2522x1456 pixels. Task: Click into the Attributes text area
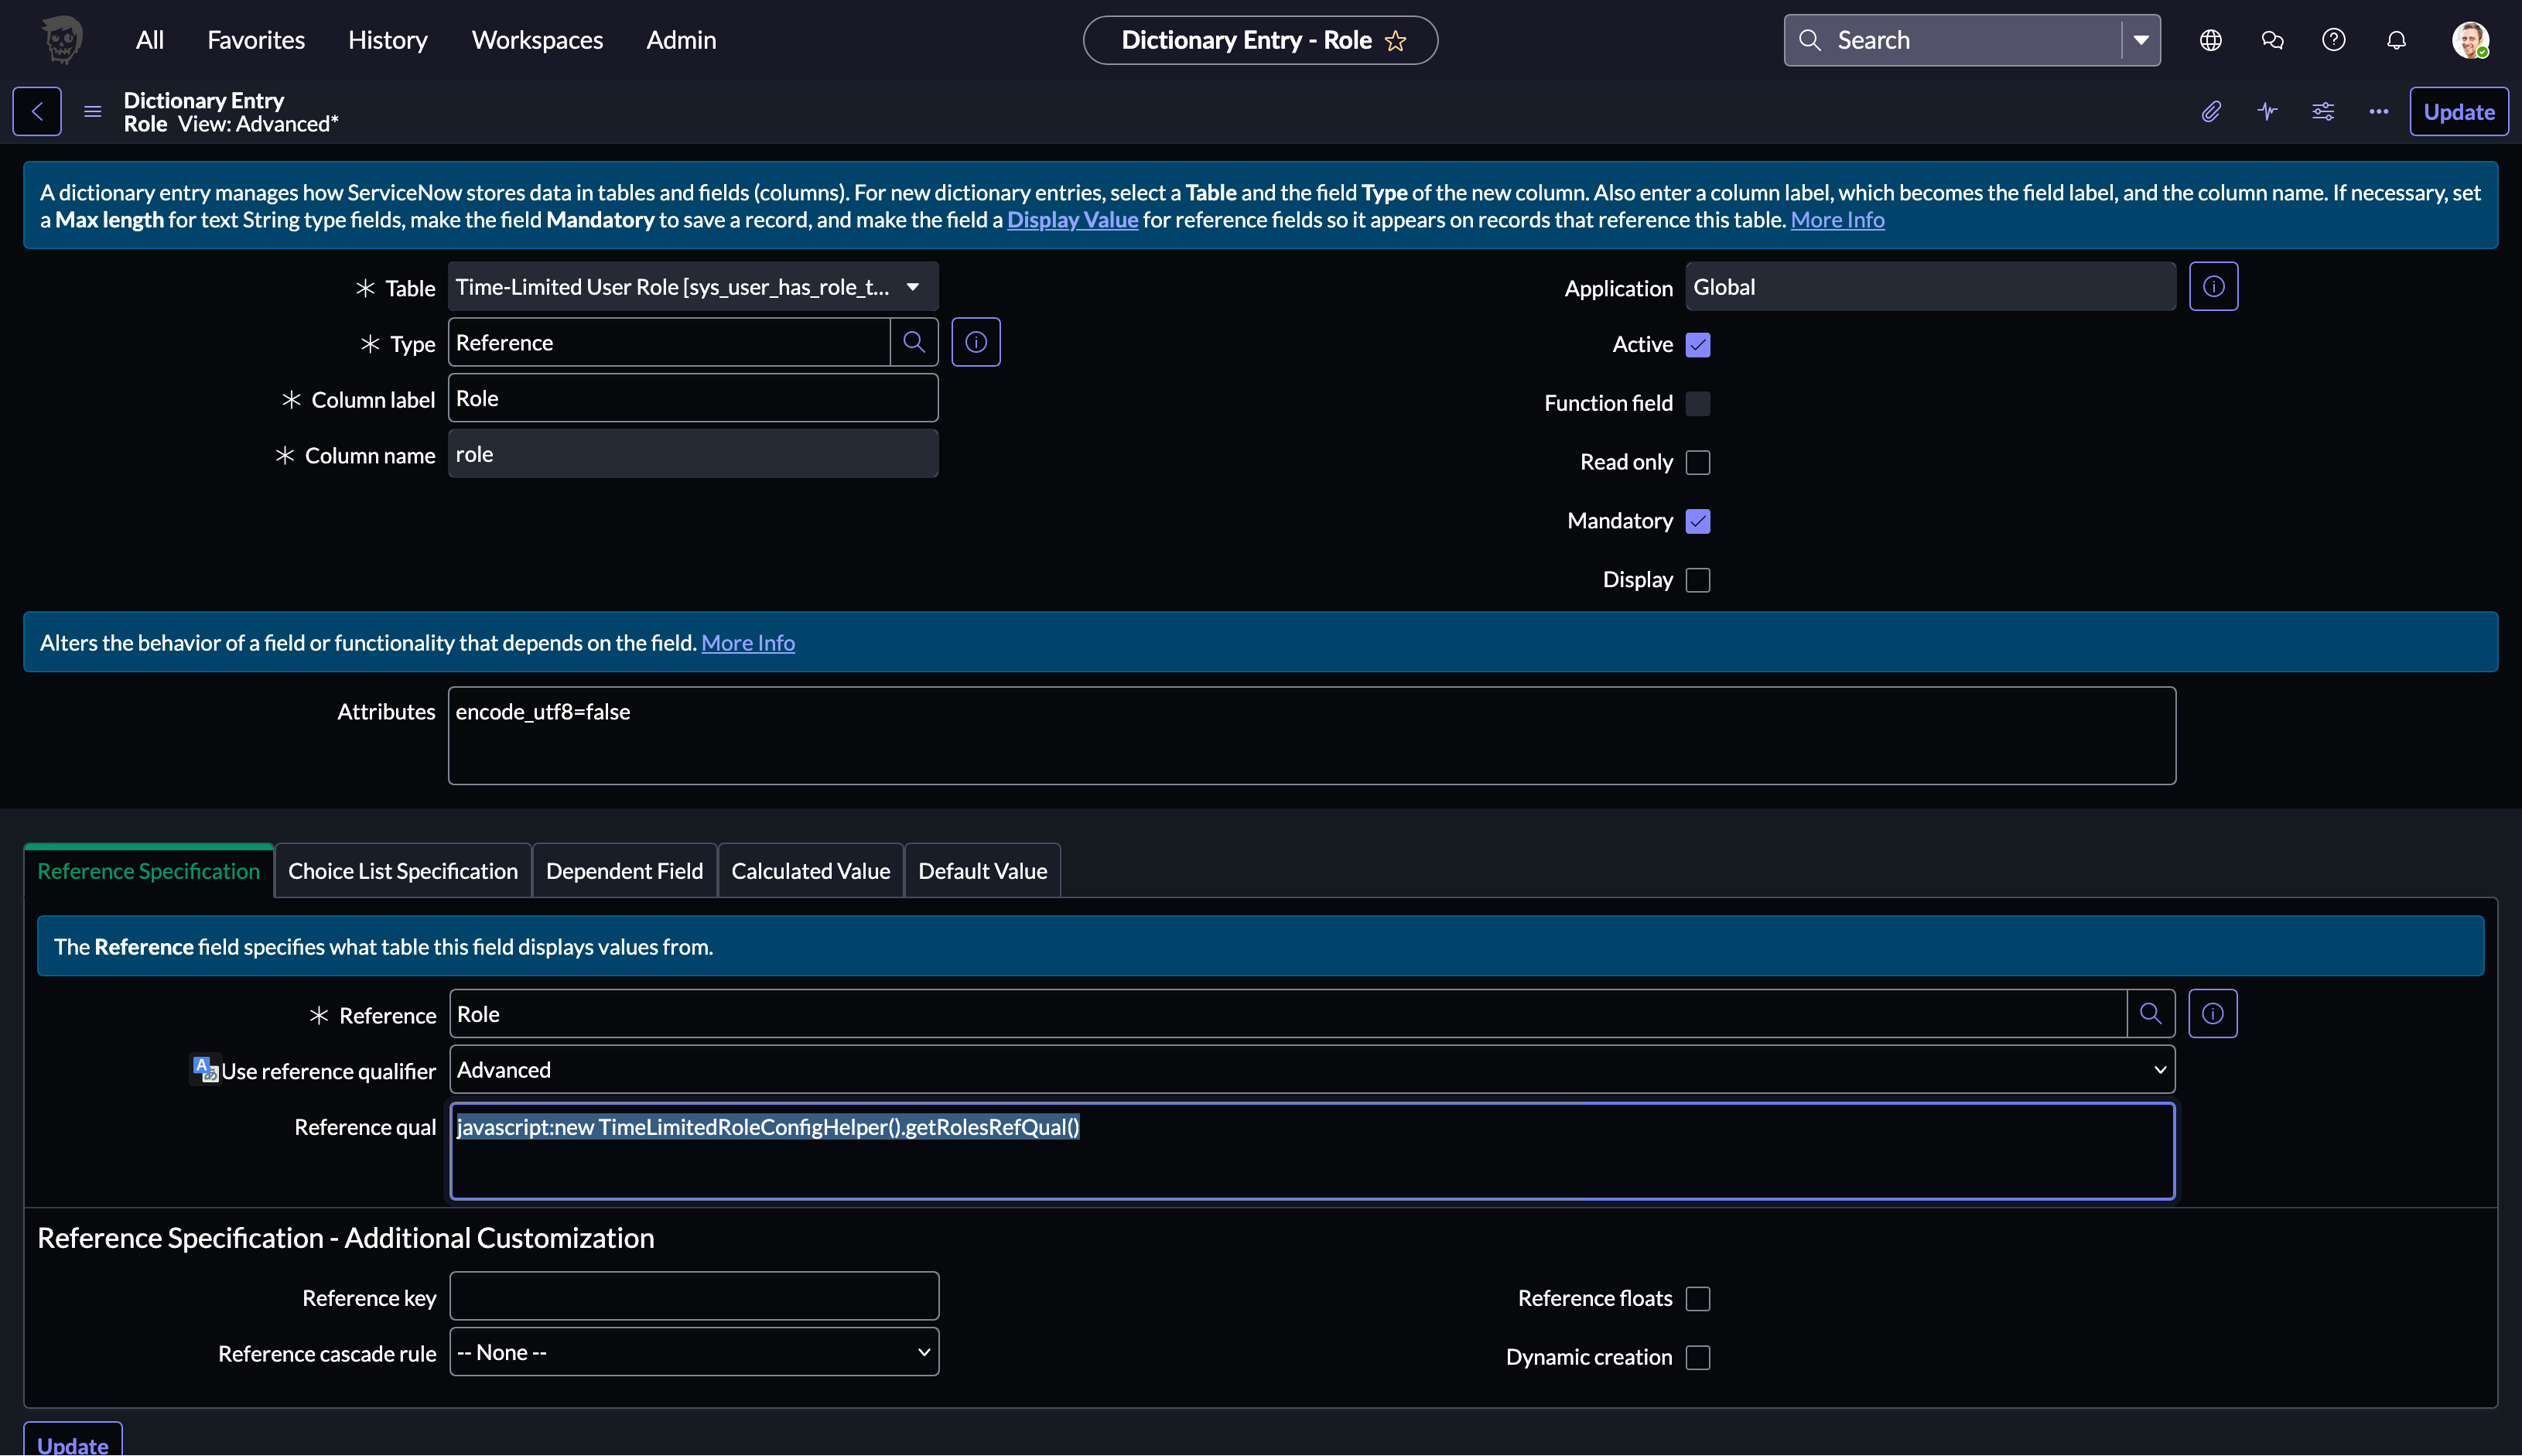1311,735
